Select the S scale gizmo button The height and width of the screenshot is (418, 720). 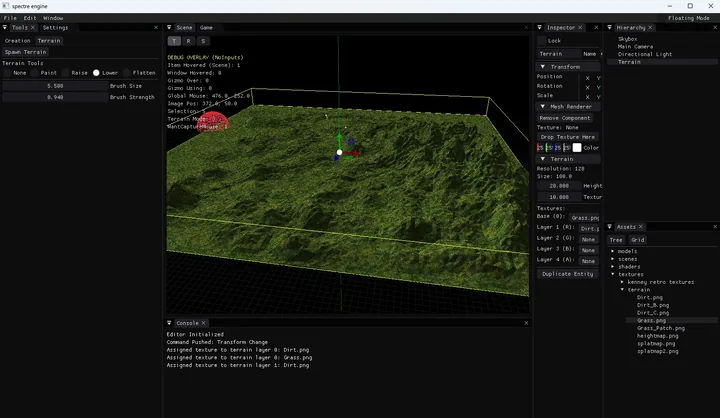pyautogui.click(x=203, y=41)
